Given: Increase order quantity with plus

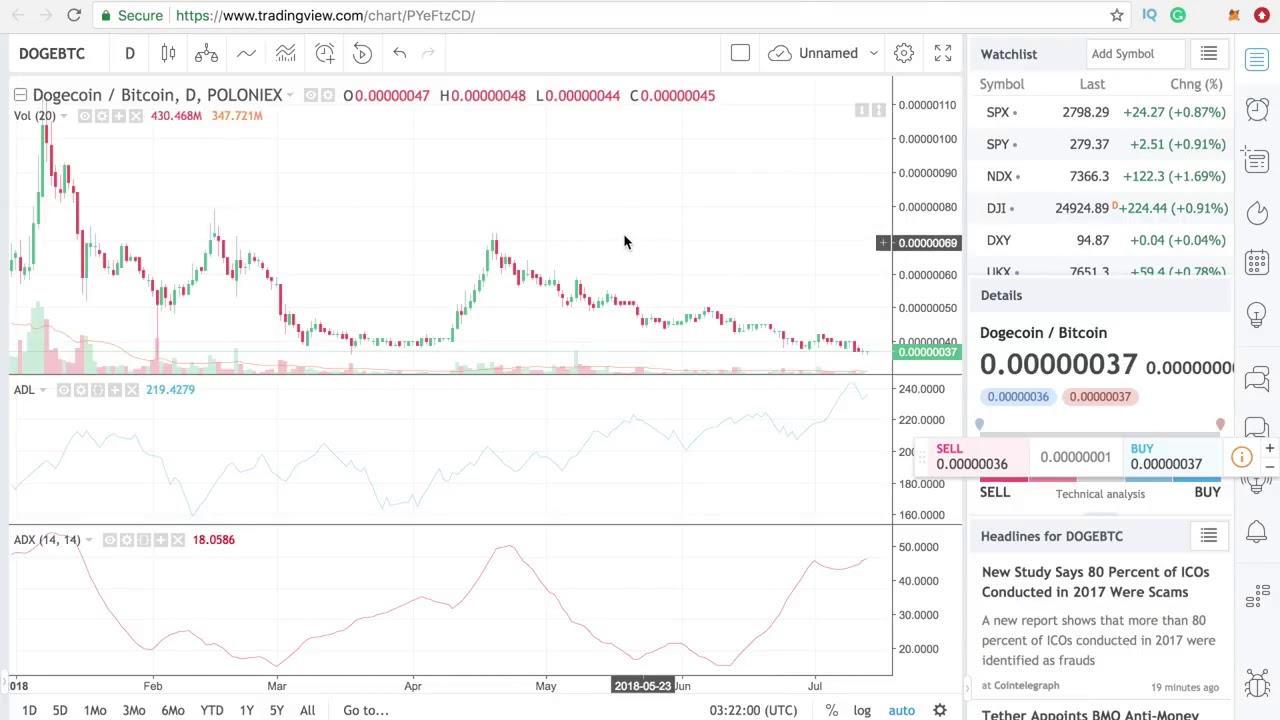Looking at the screenshot, I should coord(1269,449).
